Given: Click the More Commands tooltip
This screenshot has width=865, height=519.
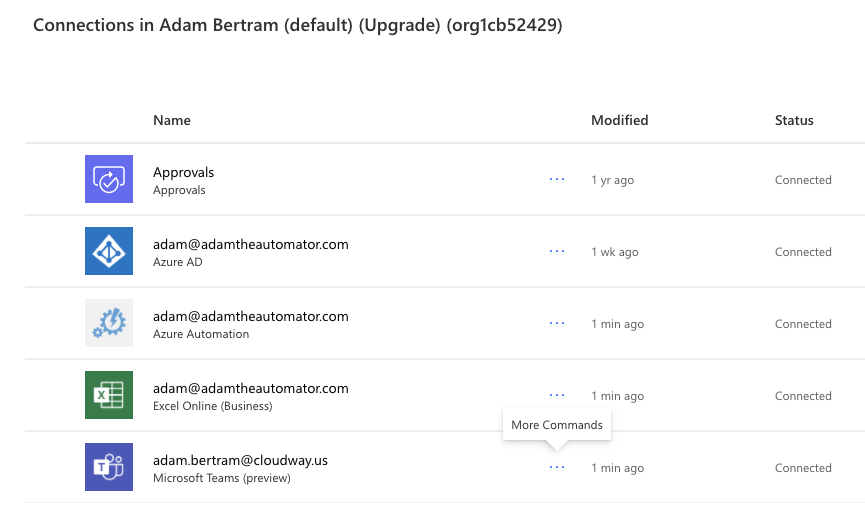Looking at the screenshot, I should coord(557,425).
